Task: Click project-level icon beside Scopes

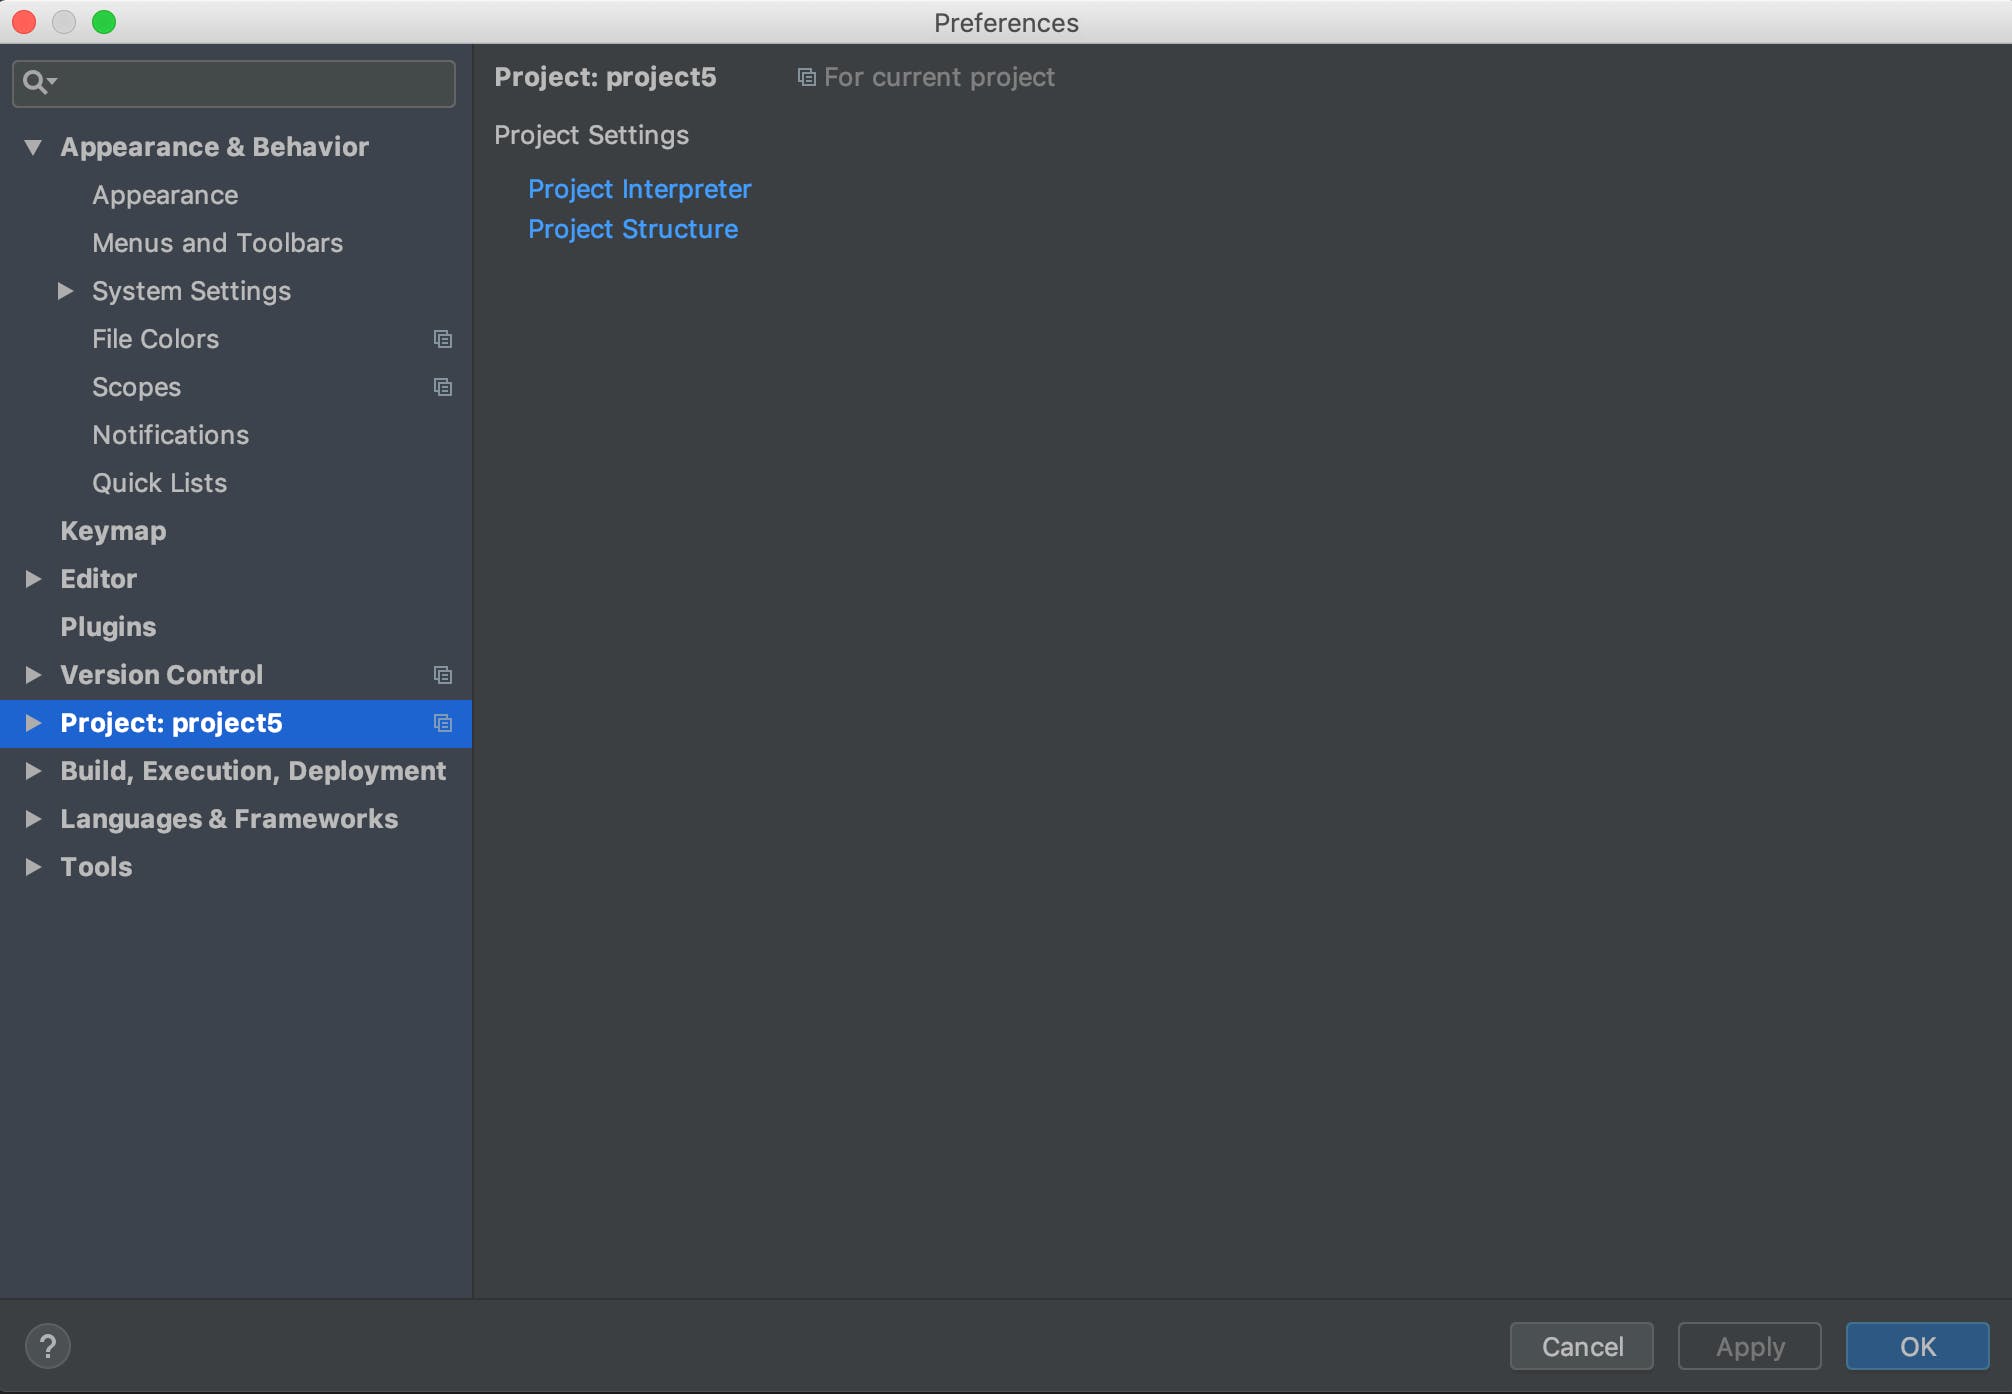Action: pyautogui.click(x=442, y=387)
